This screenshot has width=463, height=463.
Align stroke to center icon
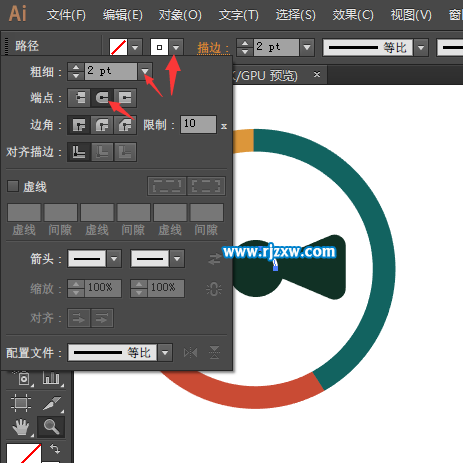point(79,152)
